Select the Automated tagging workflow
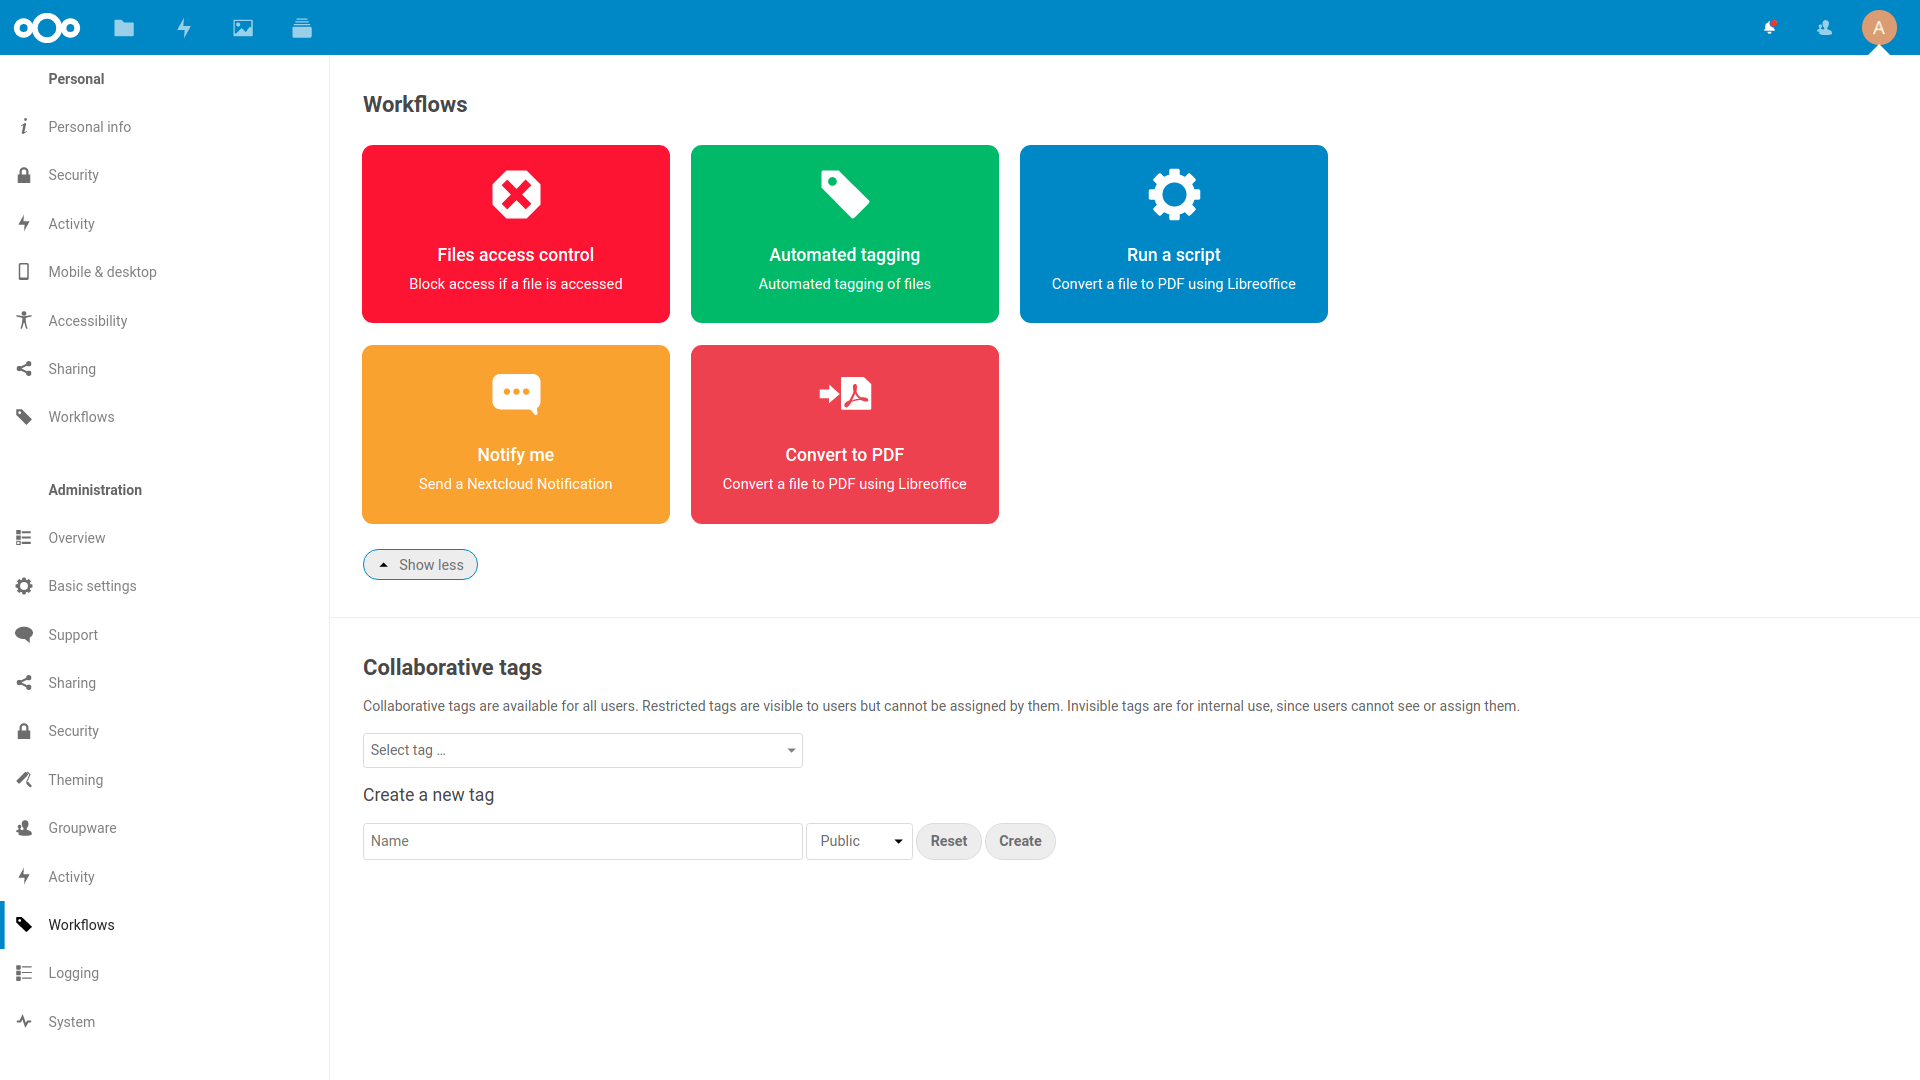The image size is (1920, 1080). point(844,233)
